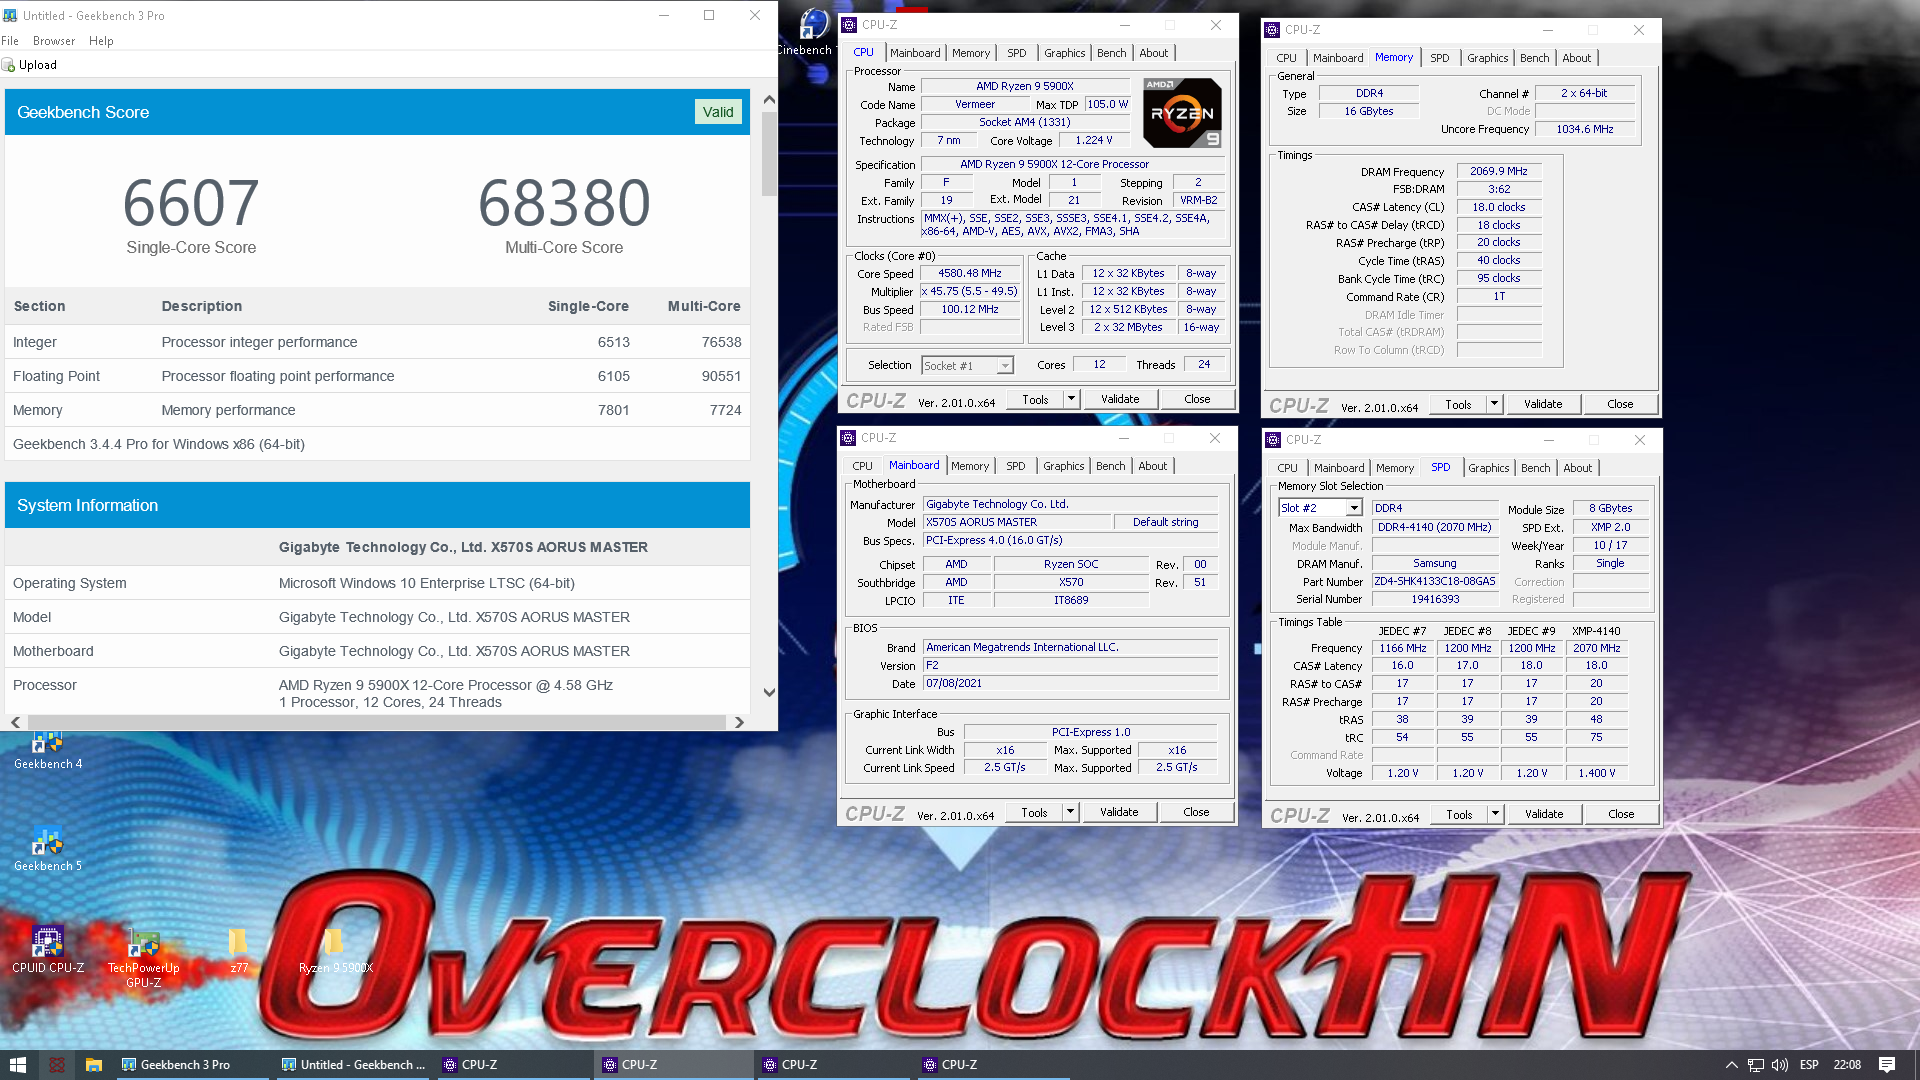Viewport: 1920px width, 1080px height.
Task: Expand Tools dropdown arrow in Memory tab window
Action: [x=1494, y=404]
